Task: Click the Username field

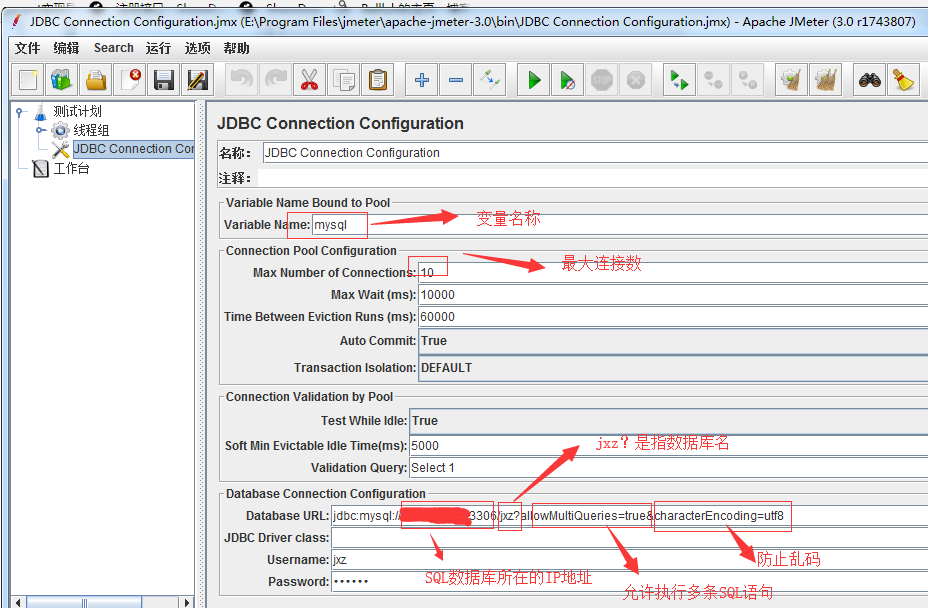Action: click(630, 560)
